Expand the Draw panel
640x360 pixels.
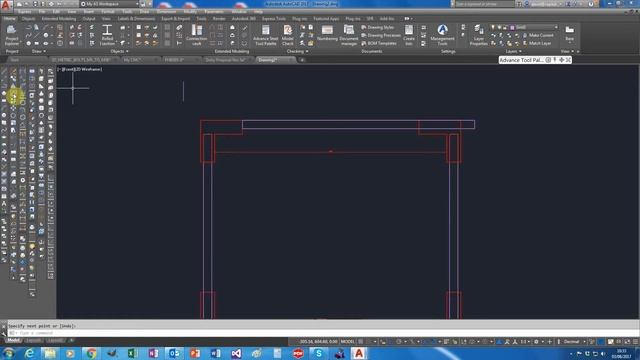pos(39,51)
